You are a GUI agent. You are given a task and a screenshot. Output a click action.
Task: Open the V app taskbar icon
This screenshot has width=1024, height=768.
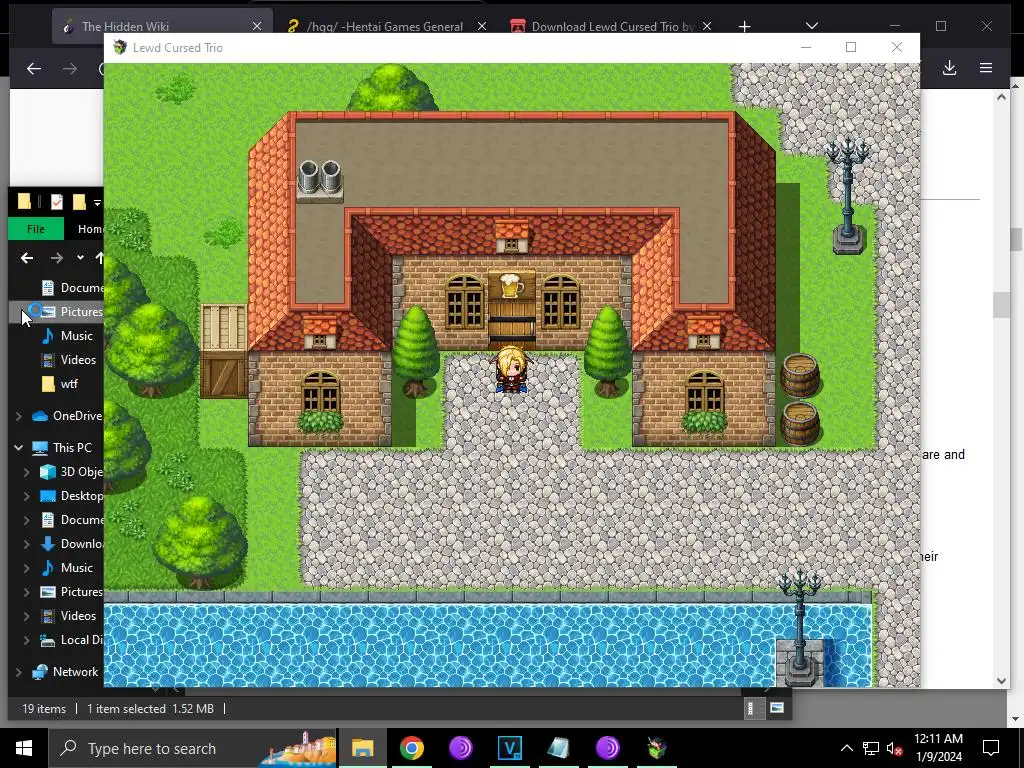click(509, 748)
